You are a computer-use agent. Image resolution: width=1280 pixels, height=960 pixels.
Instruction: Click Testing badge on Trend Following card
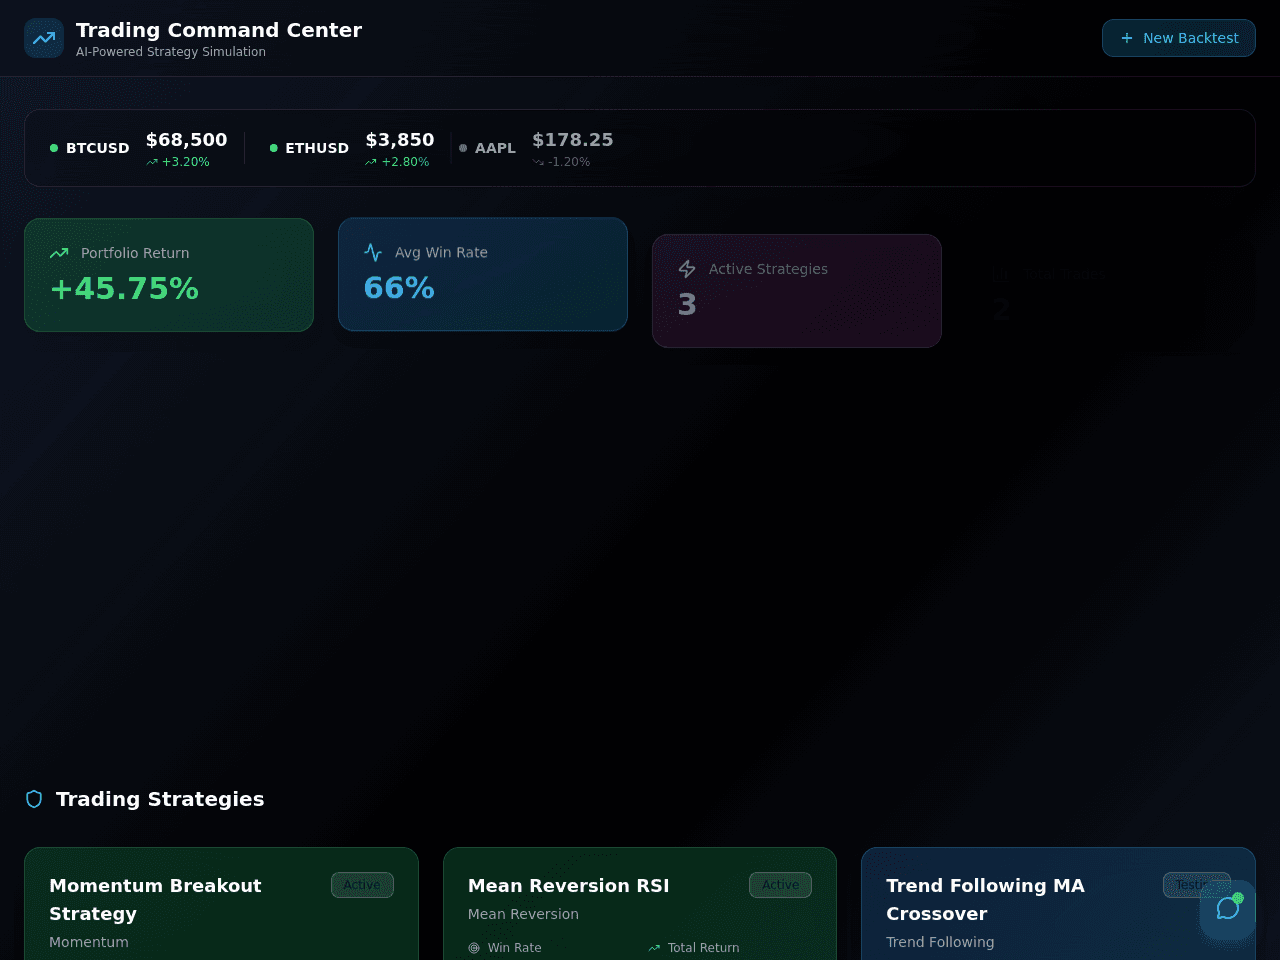coord(1196,885)
